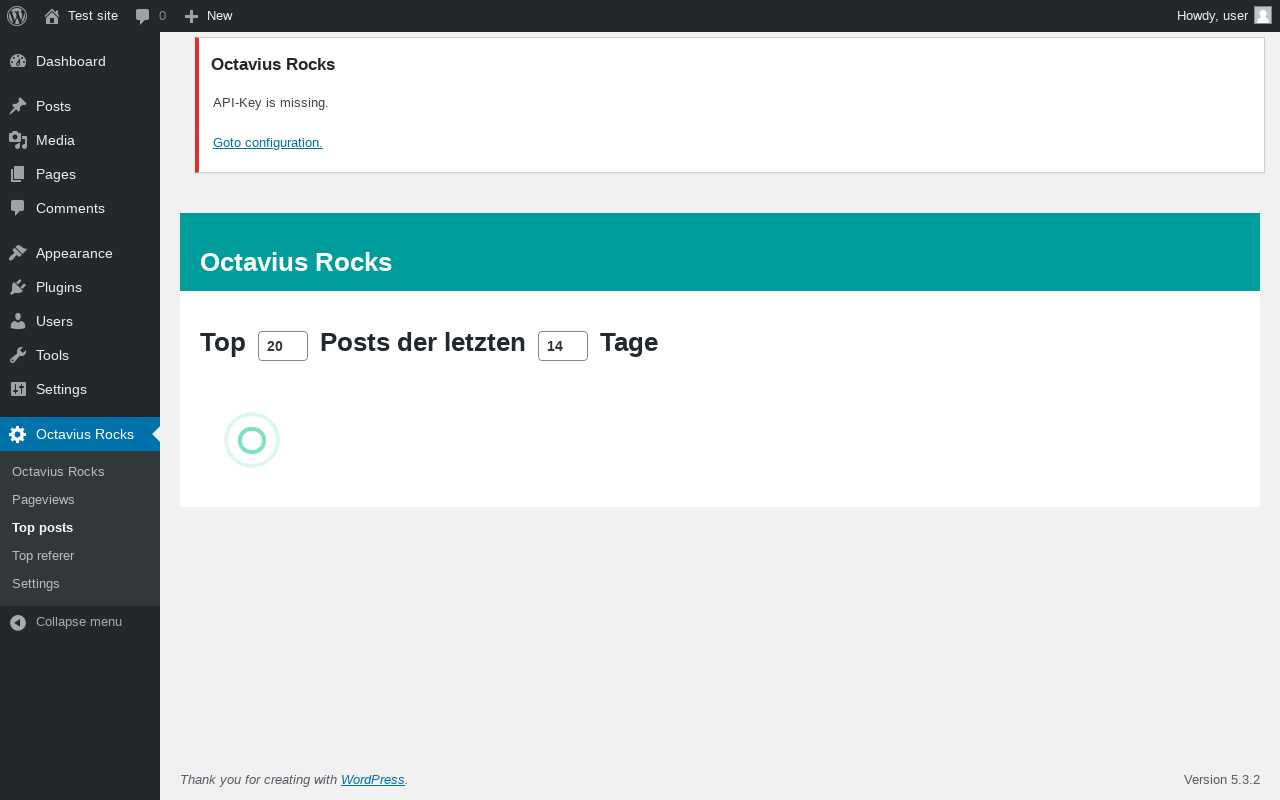
Task: Focus the days field showing 14
Action: pyautogui.click(x=563, y=346)
